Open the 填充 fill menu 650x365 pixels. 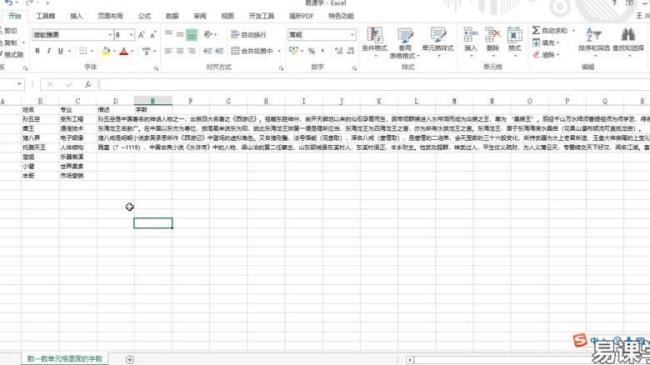coord(546,43)
